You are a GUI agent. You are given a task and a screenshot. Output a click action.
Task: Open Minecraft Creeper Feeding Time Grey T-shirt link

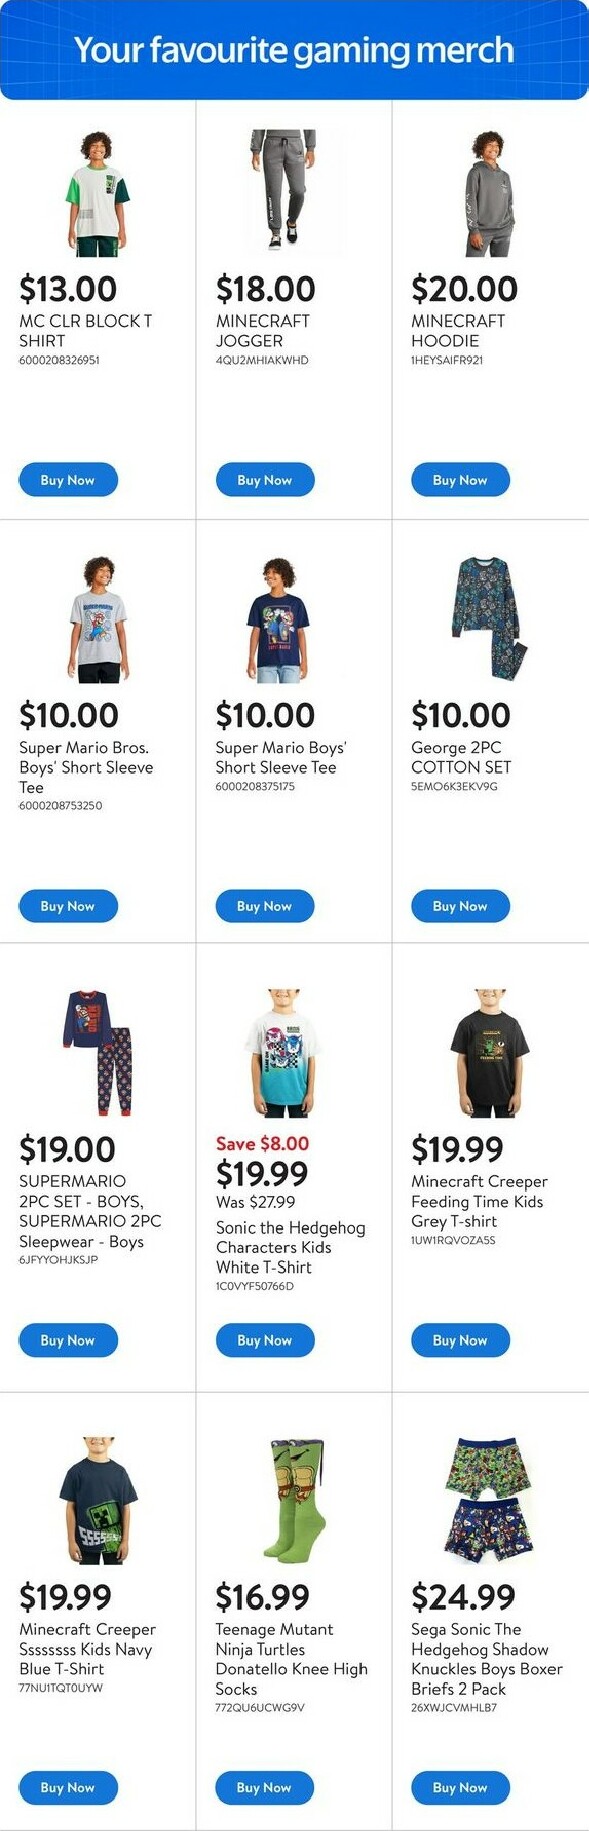(479, 1201)
